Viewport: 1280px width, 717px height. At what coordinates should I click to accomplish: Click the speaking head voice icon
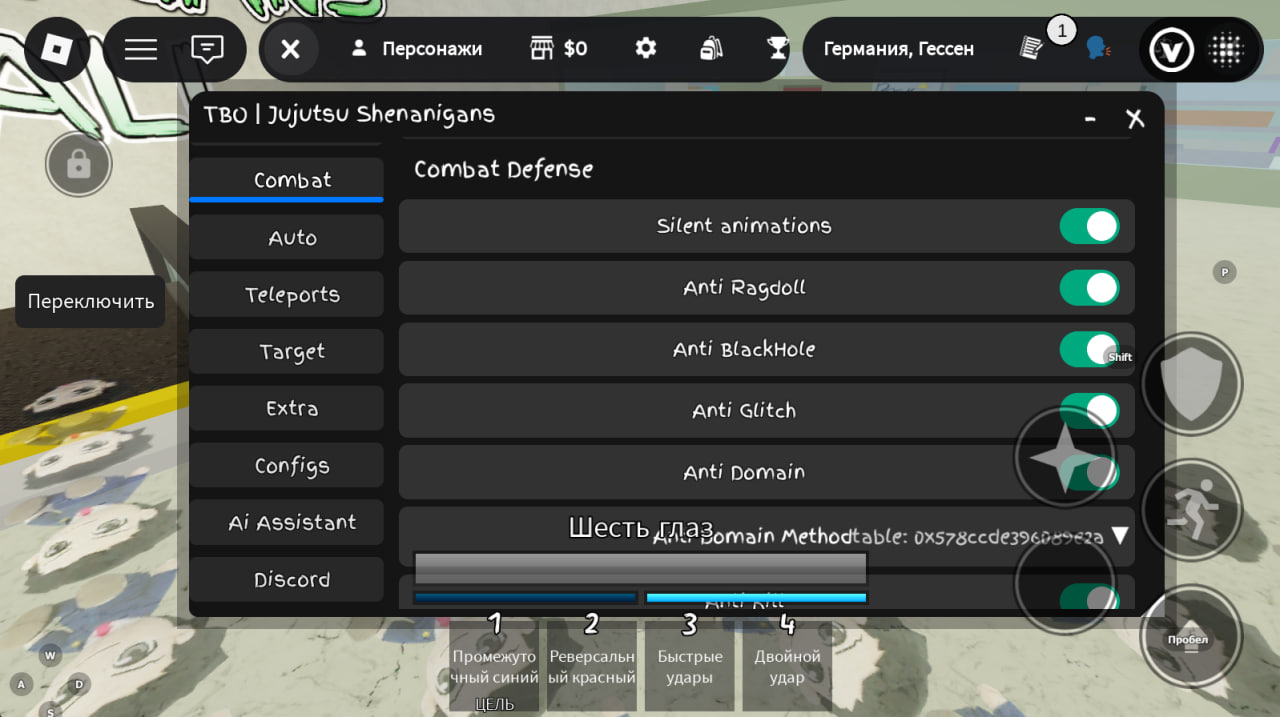[1098, 48]
